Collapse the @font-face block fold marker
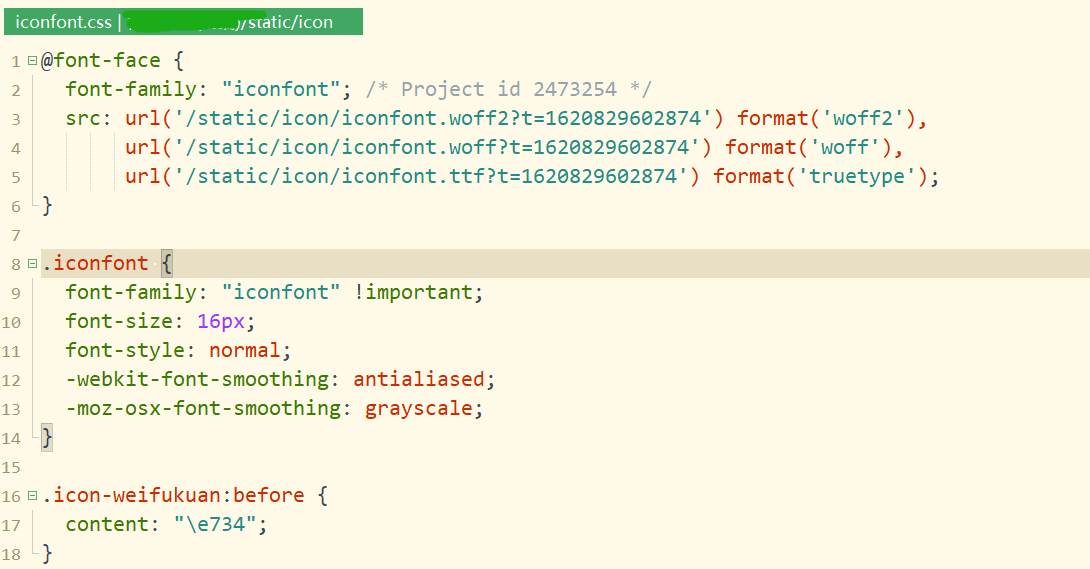The width and height of the screenshot is (1090, 569). [x=33, y=61]
